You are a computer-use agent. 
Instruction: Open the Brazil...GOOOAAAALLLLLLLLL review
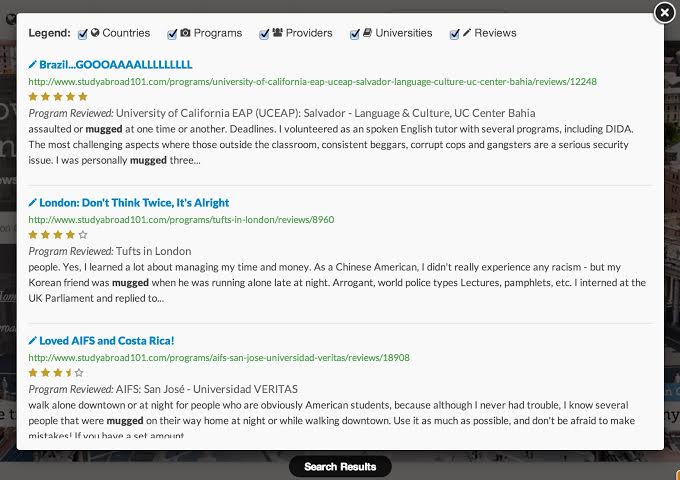click(x=116, y=65)
